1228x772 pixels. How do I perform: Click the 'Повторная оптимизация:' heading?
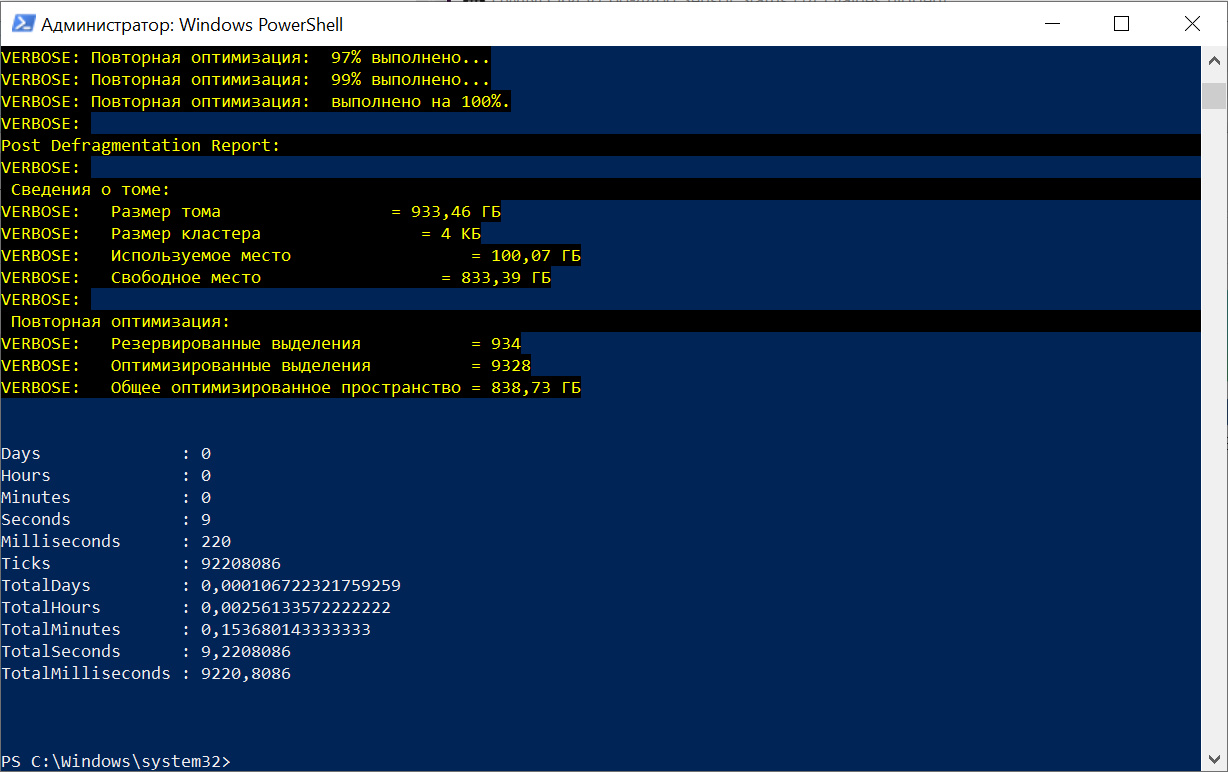click(121, 322)
